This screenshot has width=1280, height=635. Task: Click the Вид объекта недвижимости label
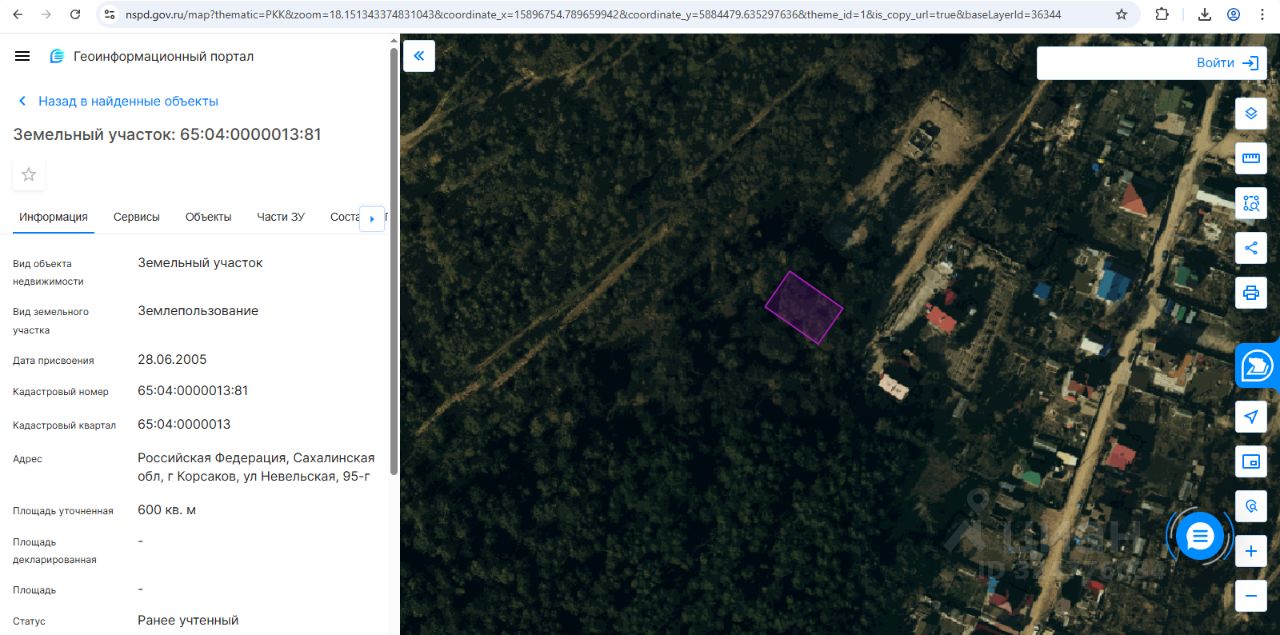[x=48, y=273]
